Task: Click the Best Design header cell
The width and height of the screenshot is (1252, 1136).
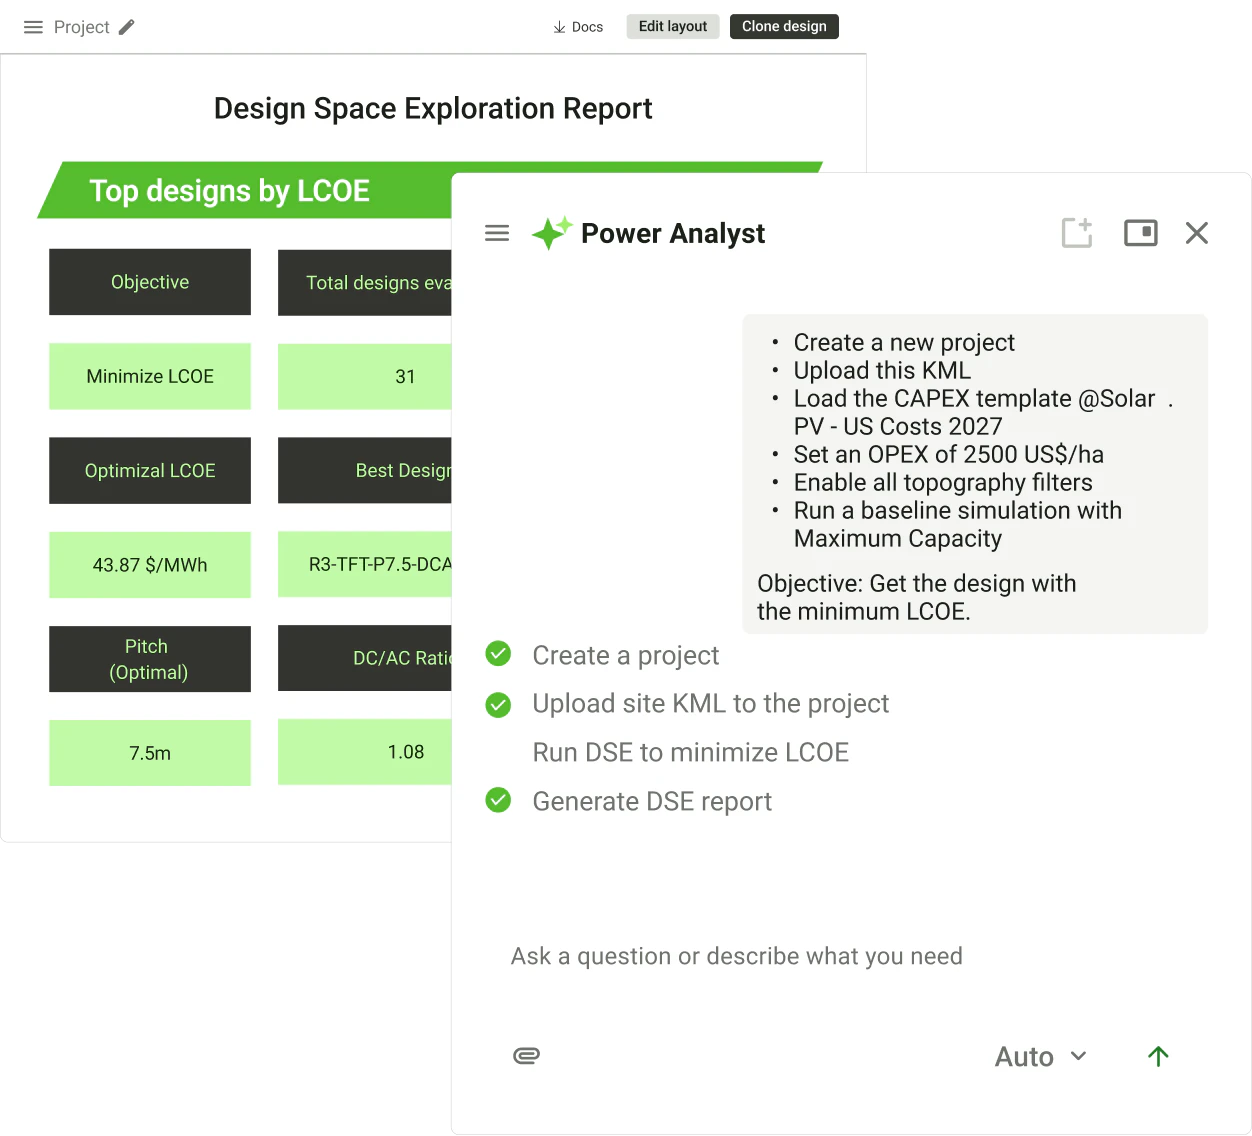Action: [365, 470]
